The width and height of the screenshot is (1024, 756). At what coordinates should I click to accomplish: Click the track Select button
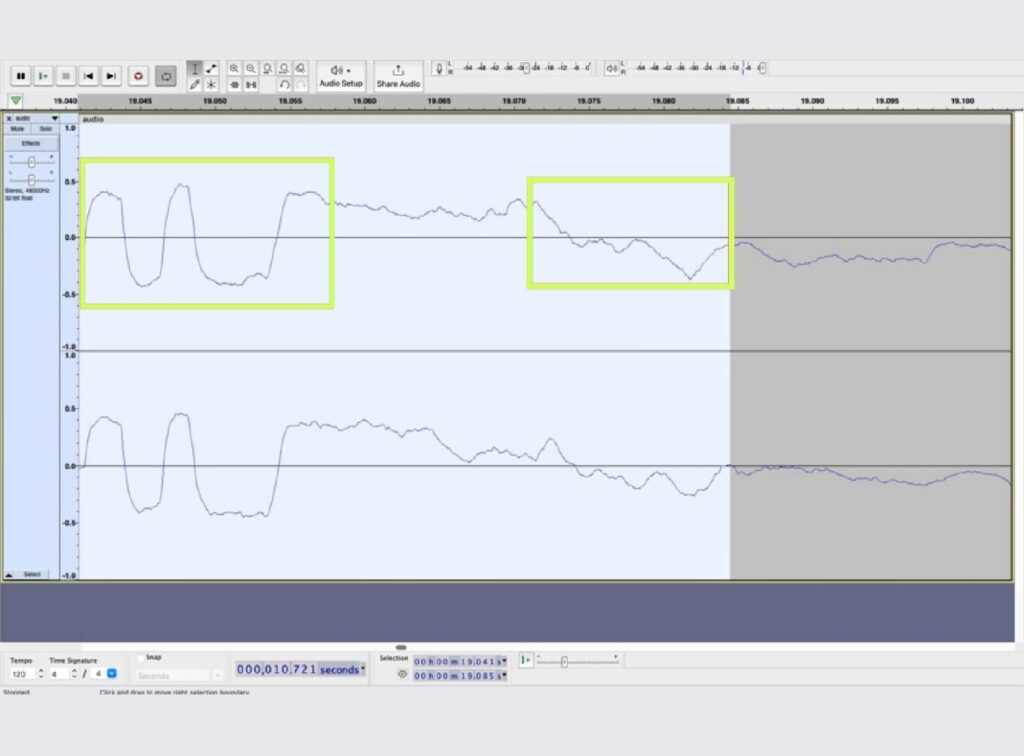(32, 575)
